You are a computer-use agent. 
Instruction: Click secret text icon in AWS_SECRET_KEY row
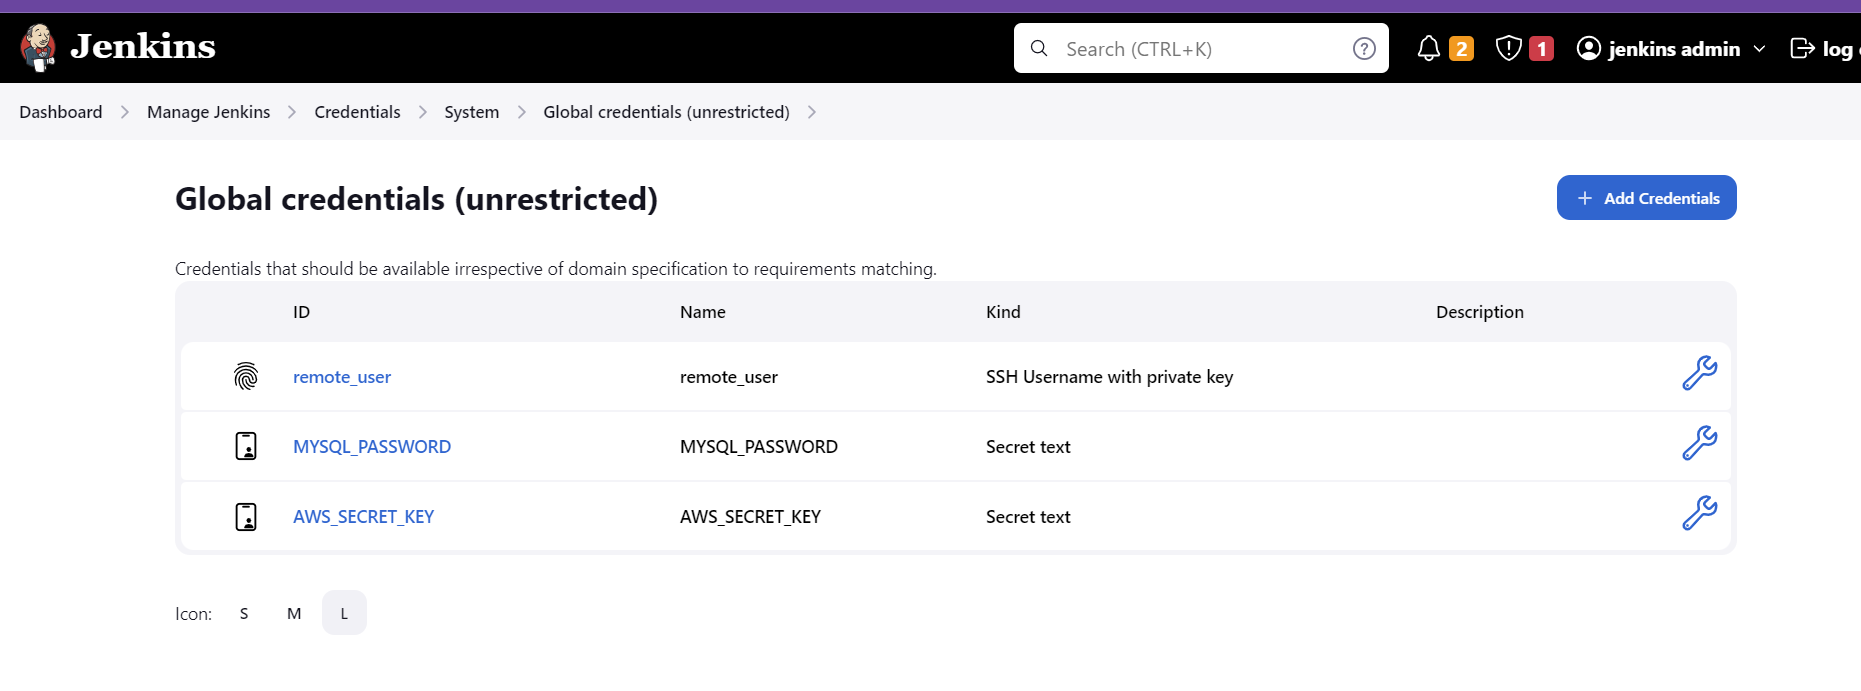coord(246,516)
